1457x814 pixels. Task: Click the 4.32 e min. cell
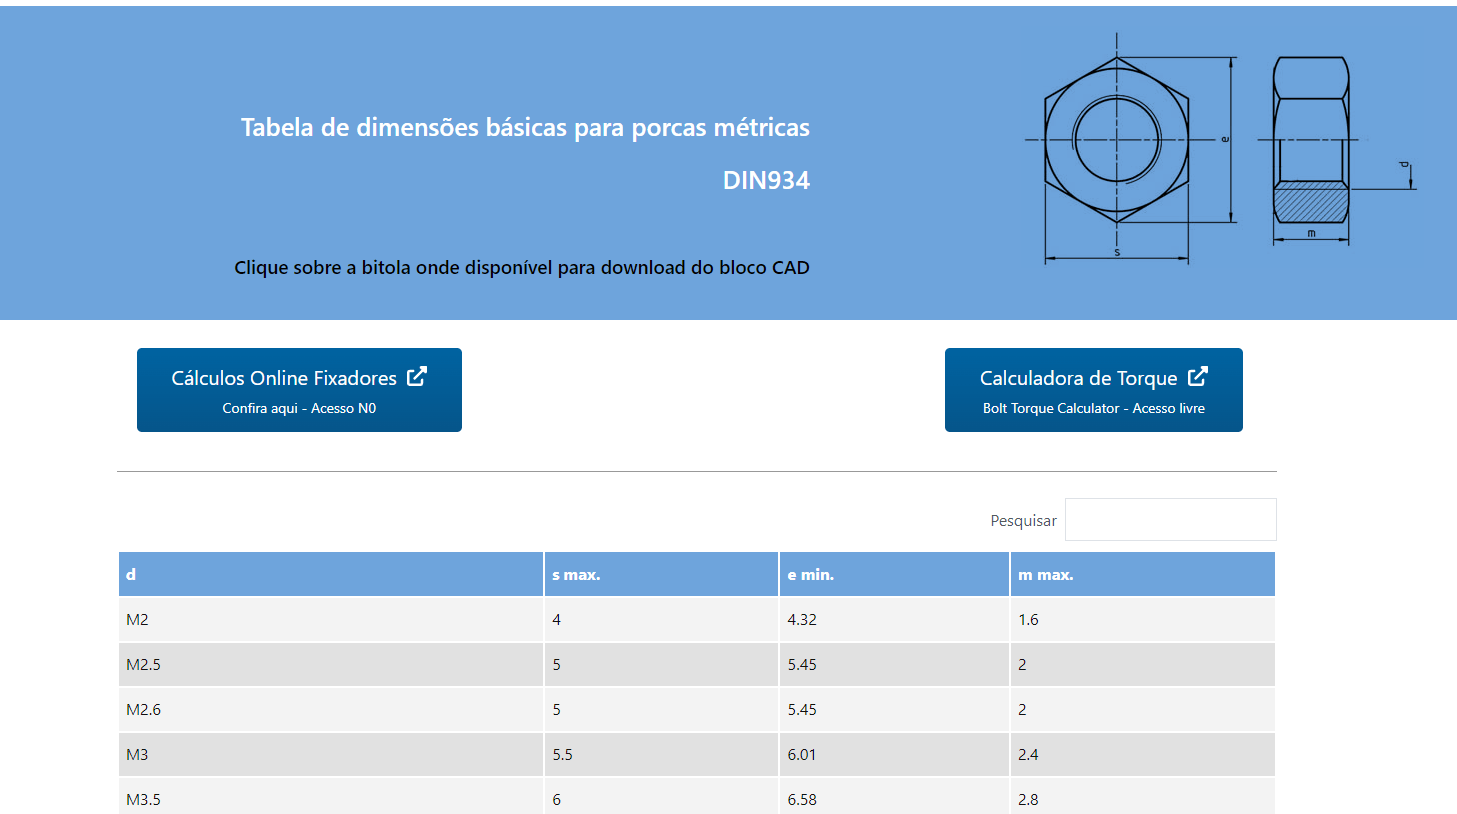tap(802, 620)
